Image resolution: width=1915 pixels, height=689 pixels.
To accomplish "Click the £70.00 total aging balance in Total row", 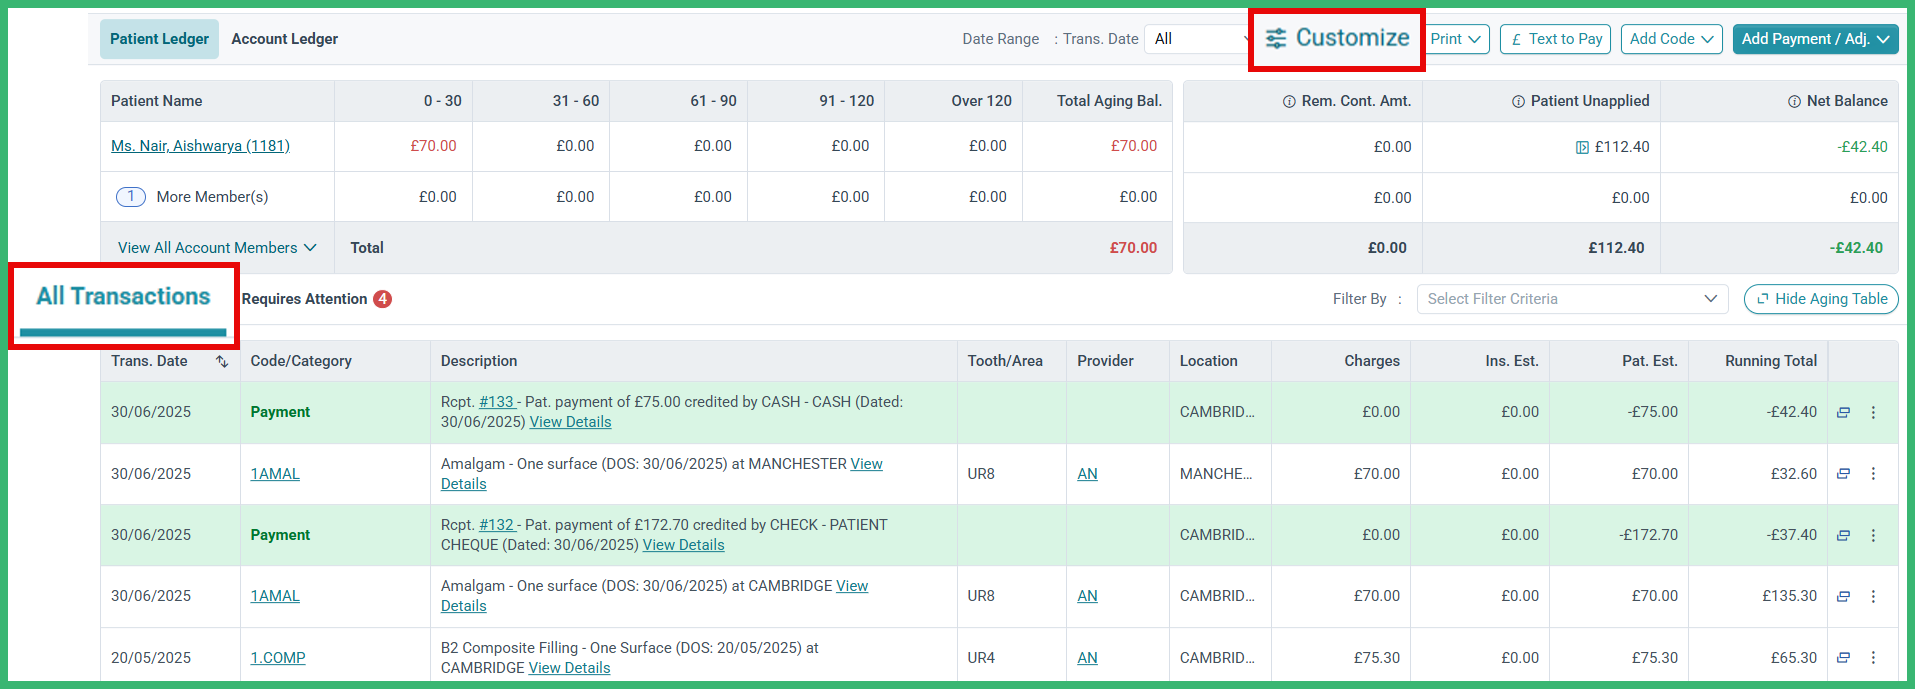I will [x=1133, y=248].
